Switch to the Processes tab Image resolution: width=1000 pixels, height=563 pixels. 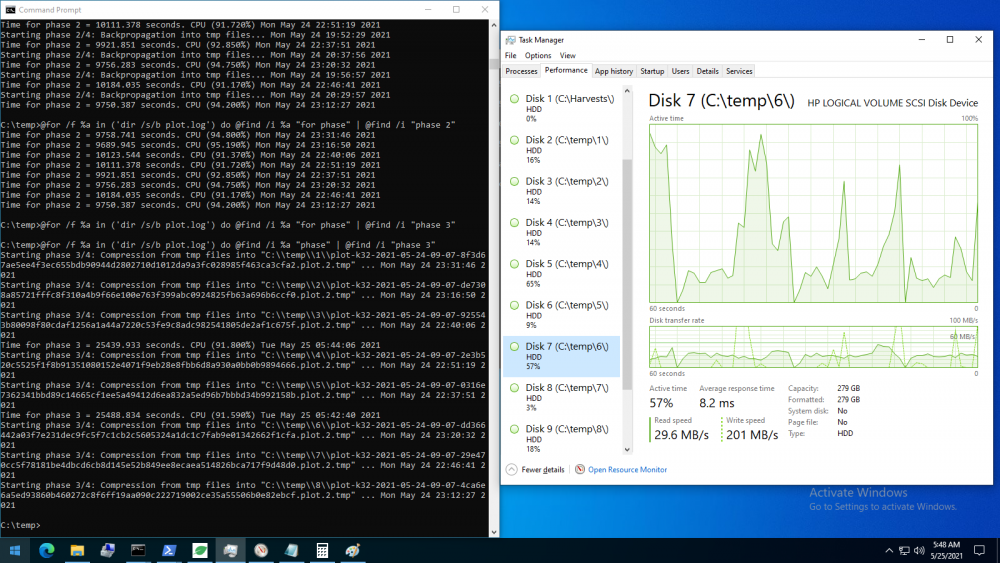(521, 71)
